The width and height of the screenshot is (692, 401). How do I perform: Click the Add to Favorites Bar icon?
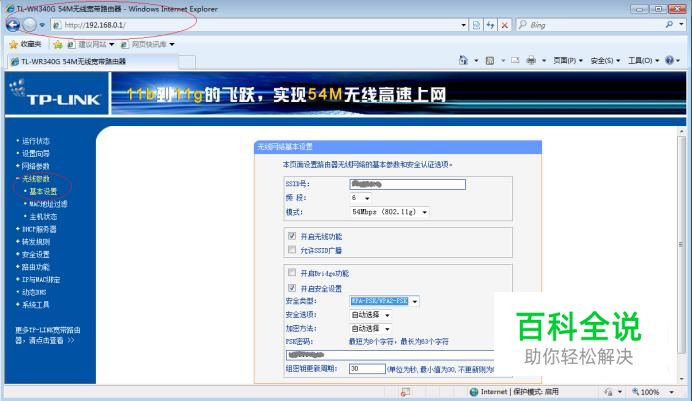pyautogui.click(x=58, y=45)
